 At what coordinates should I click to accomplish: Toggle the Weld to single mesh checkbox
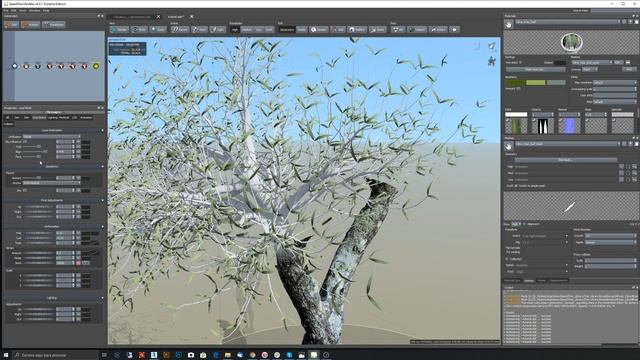516,186
